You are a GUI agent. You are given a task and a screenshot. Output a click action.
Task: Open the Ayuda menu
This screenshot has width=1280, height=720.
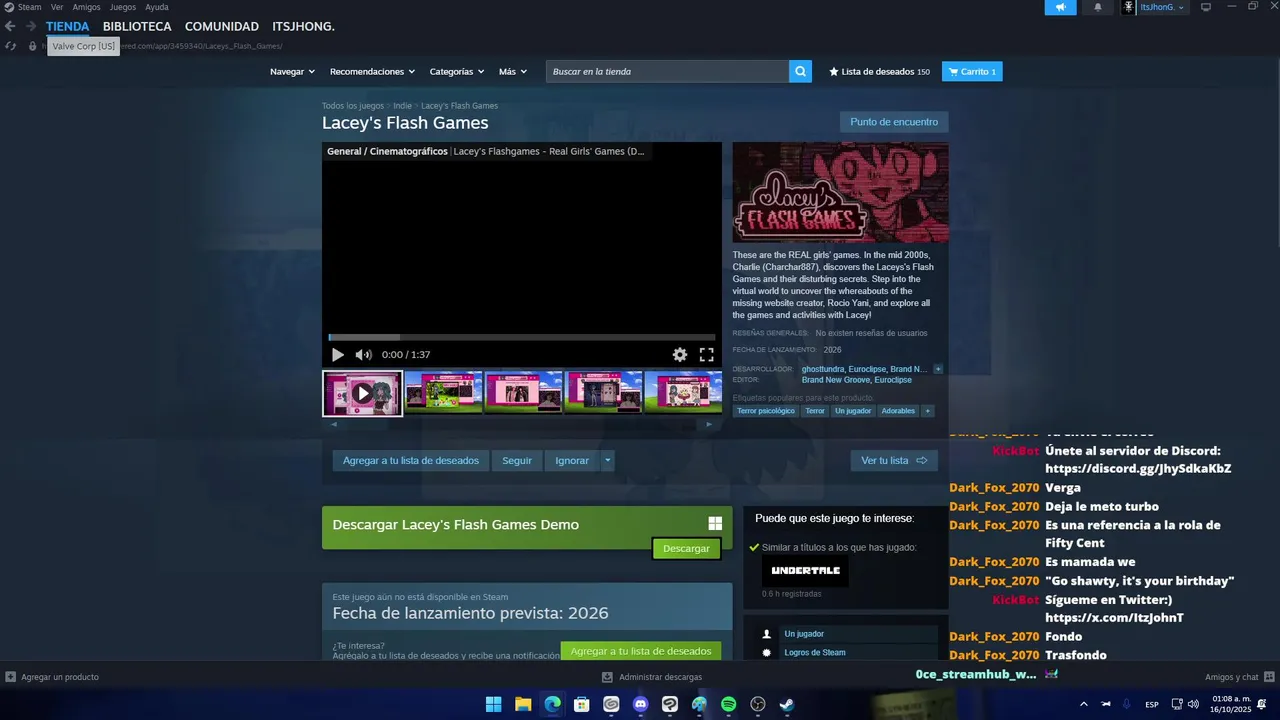pos(157,7)
